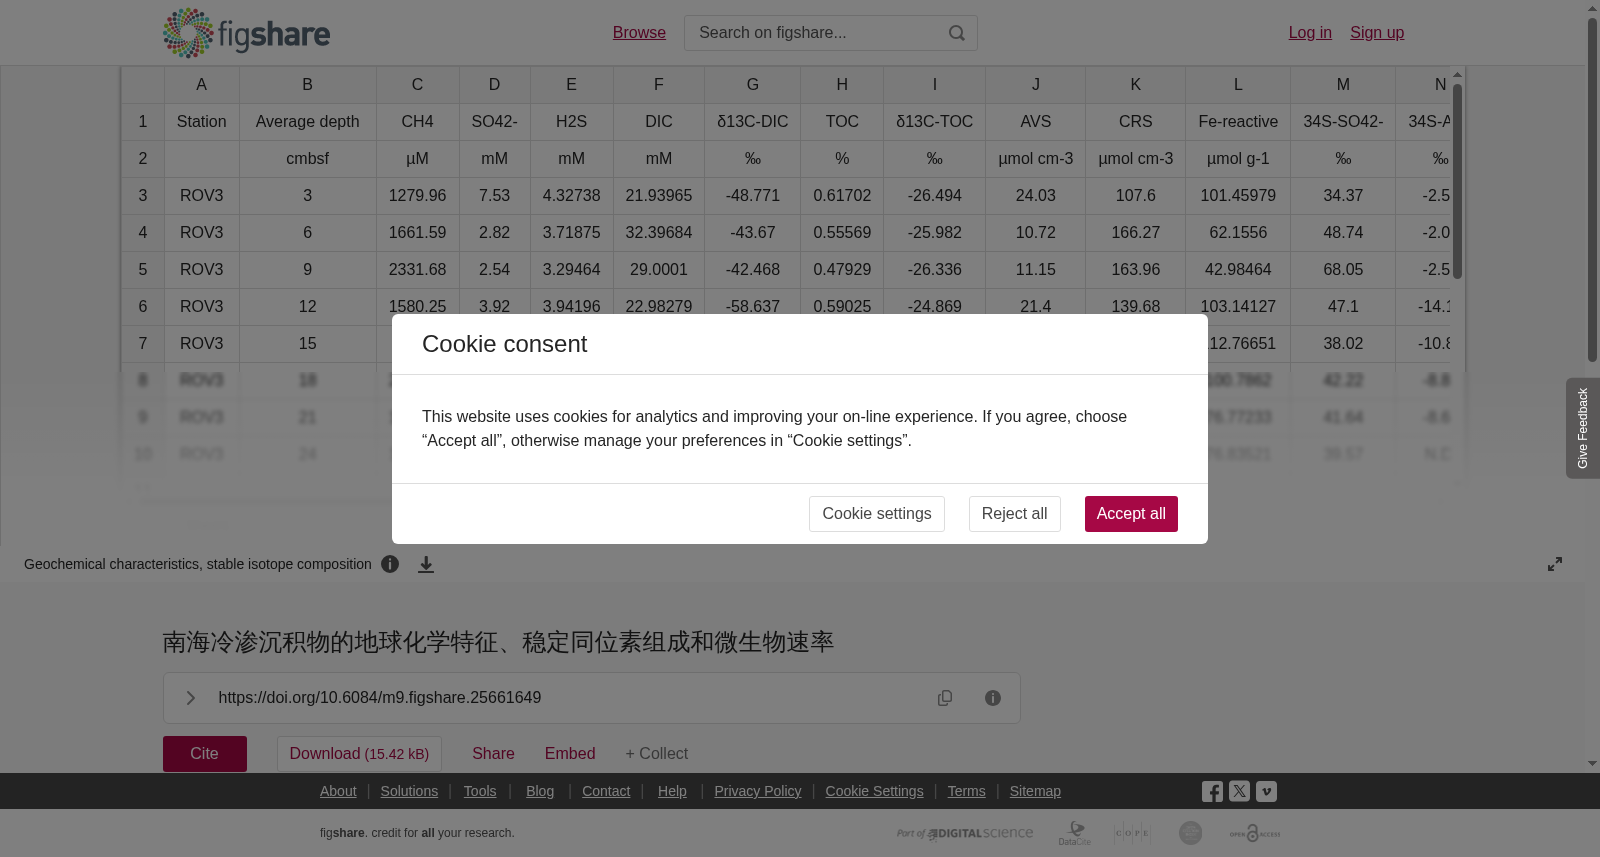
Task: Open the Embed option
Action: pyautogui.click(x=570, y=754)
